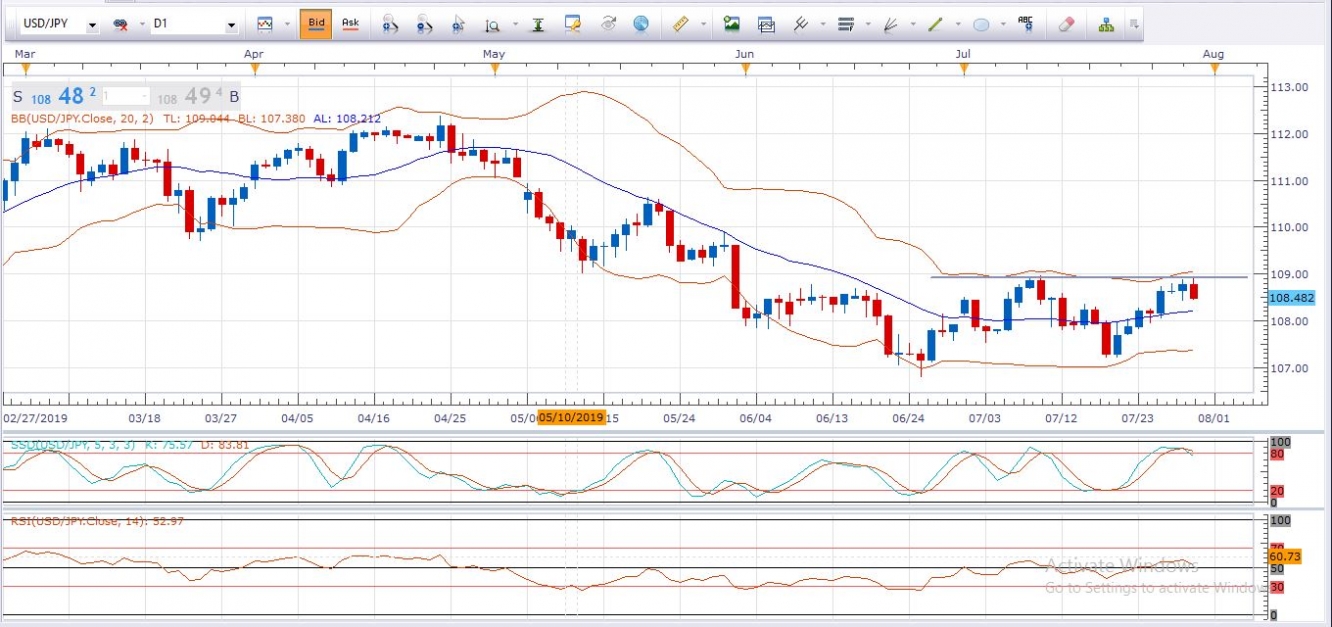This screenshot has height=627, width=1332.
Task: Click the 08/01 date axis label
Action: click(x=1213, y=417)
